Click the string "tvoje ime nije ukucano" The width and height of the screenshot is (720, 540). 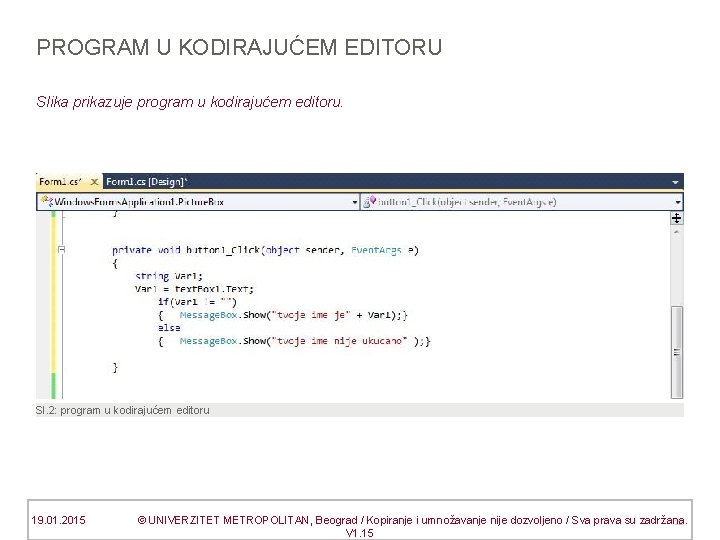click(x=339, y=341)
